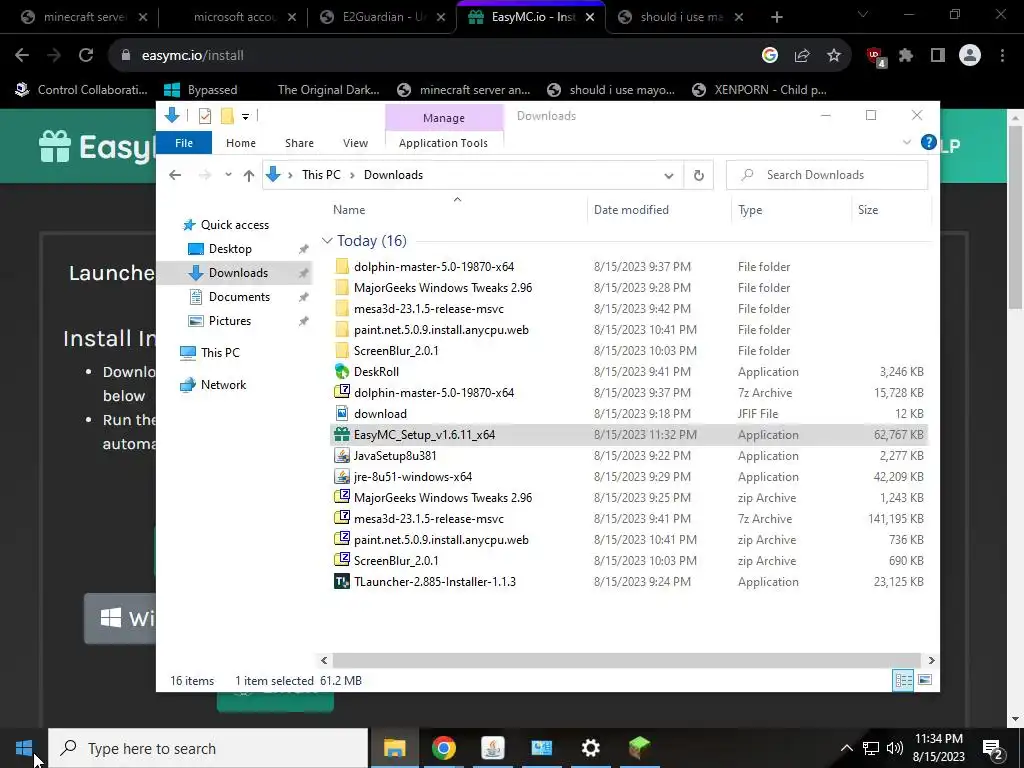Image resolution: width=1024 pixels, height=768 pixels.
Task: Click the Windows Start button
Action: click(24, 748)
